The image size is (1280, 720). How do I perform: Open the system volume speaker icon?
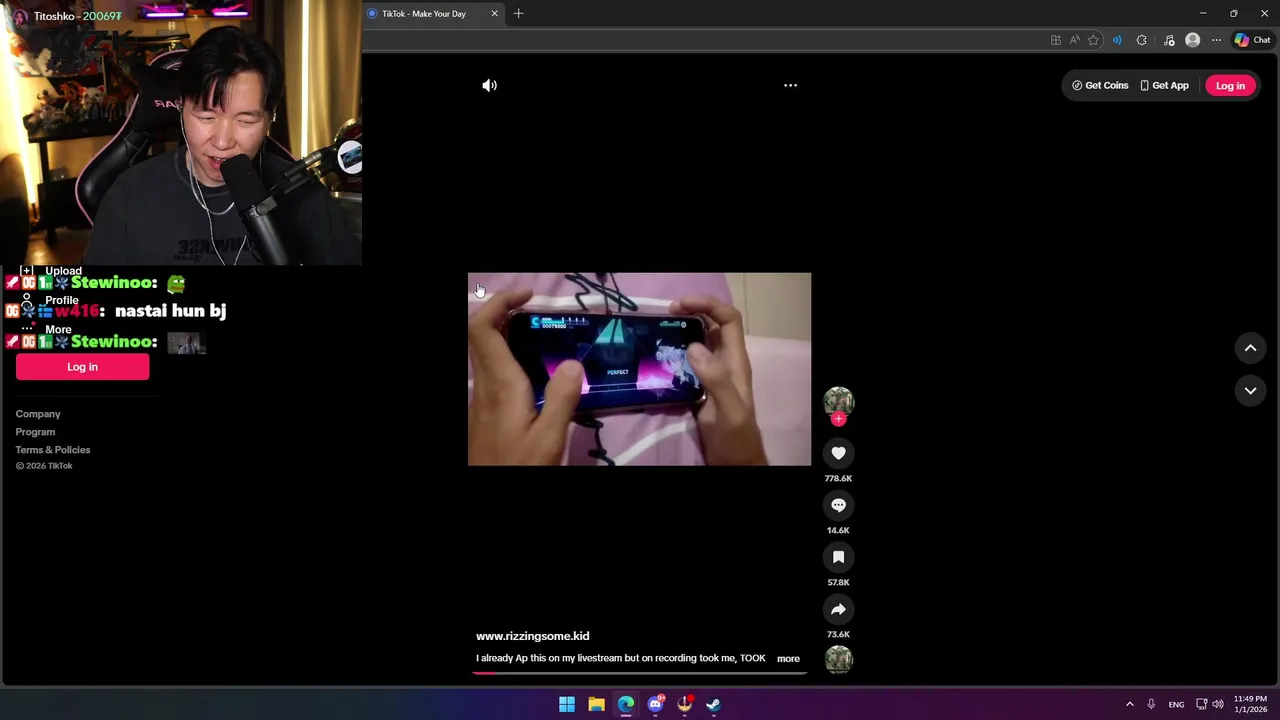click(x=1217, y=704)
